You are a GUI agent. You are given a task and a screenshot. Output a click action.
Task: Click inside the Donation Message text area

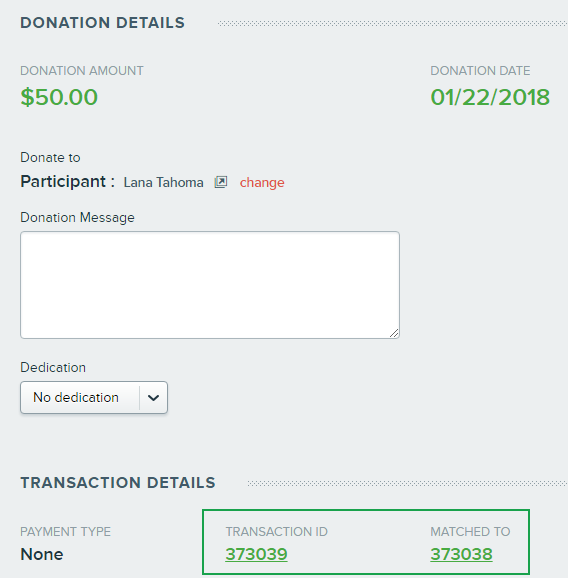pyautogui.click(x=210, y=285)
